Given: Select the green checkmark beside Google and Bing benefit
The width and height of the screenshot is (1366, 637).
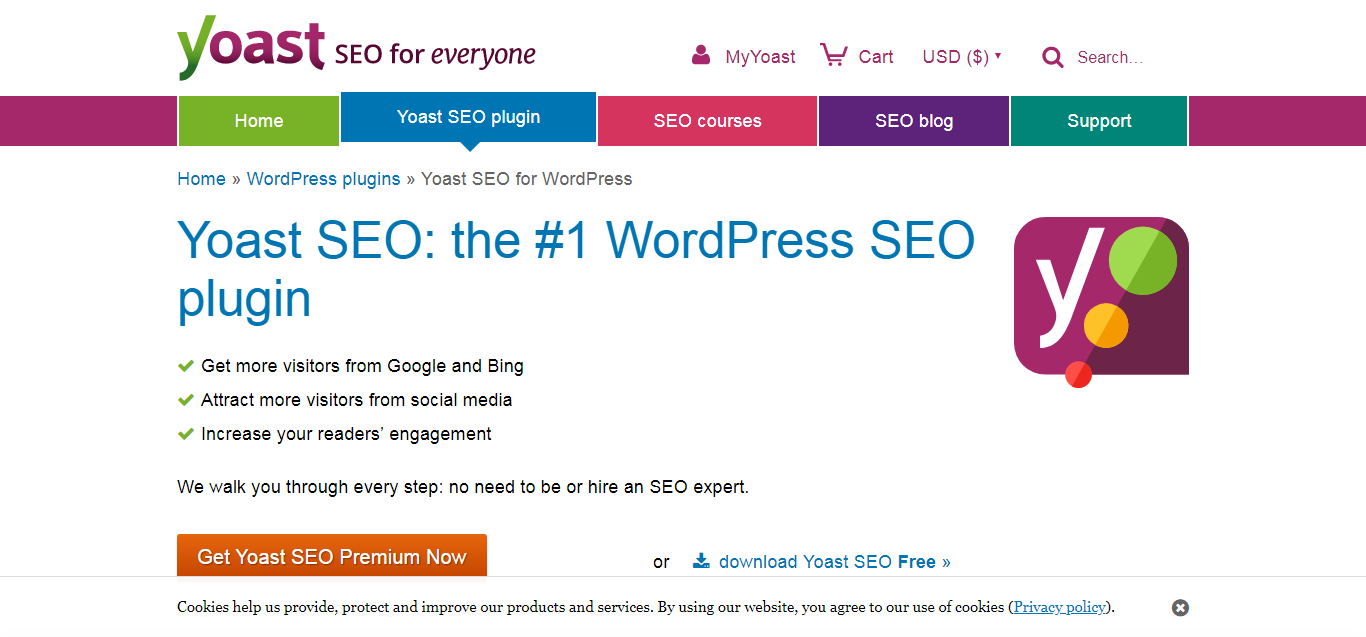Looking at the screenshot, I should coord(186,365).
